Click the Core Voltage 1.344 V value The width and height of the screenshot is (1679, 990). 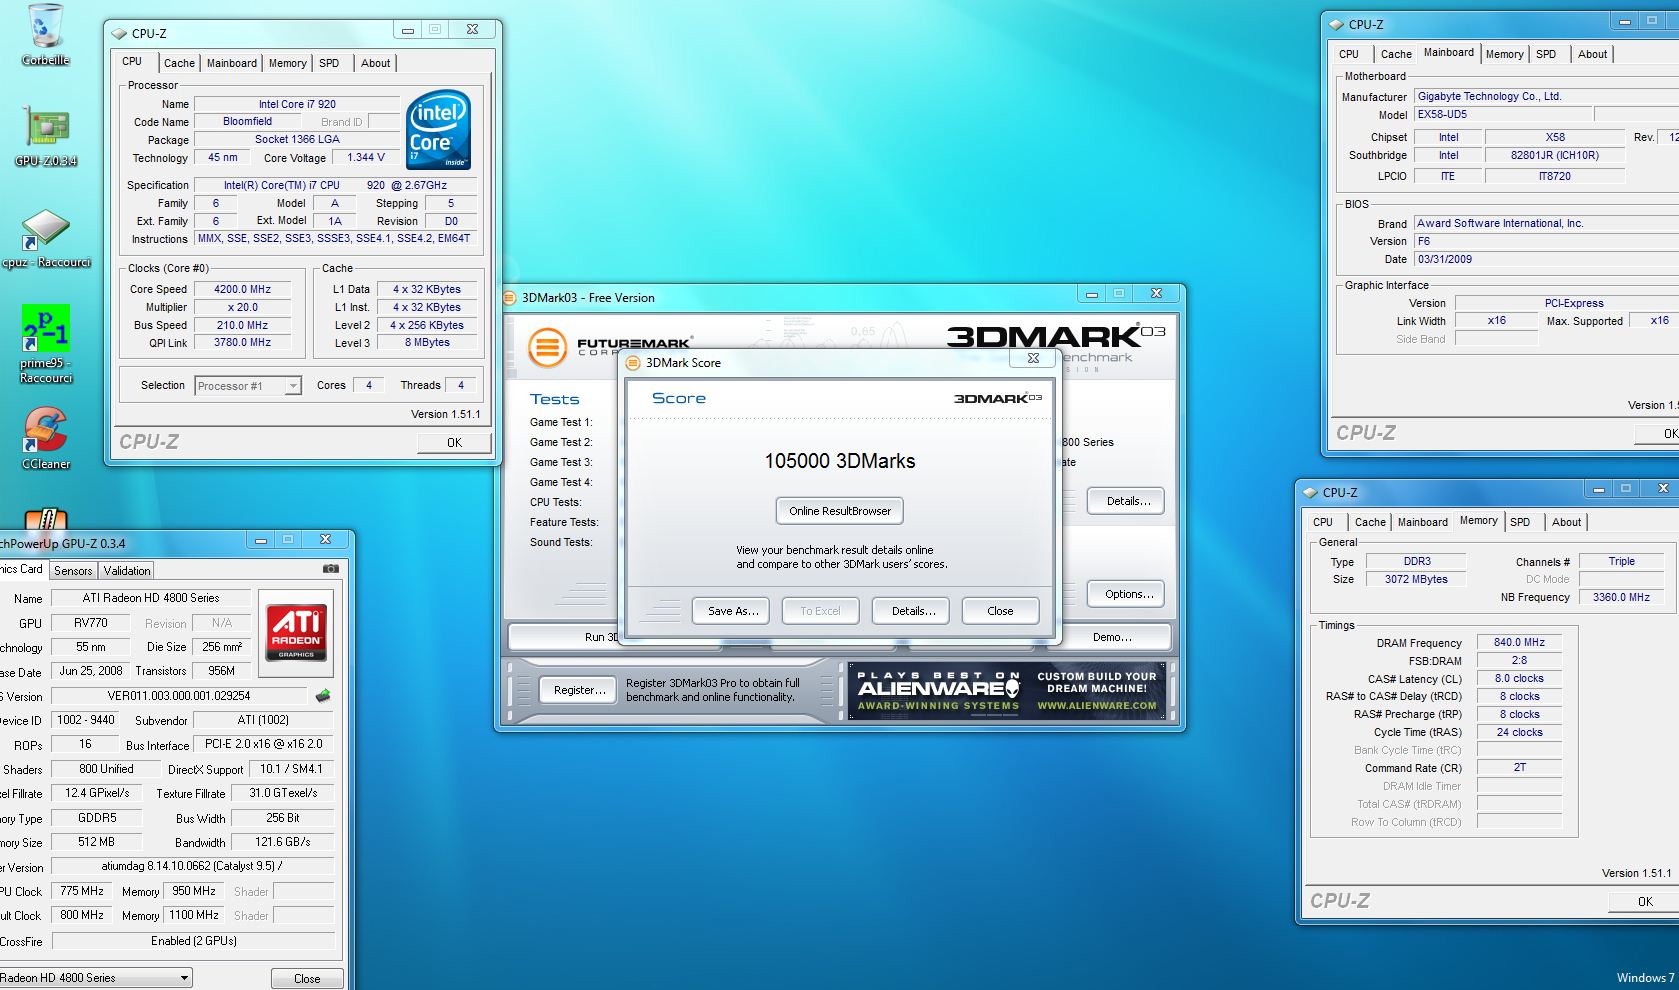tap(366, 158)
